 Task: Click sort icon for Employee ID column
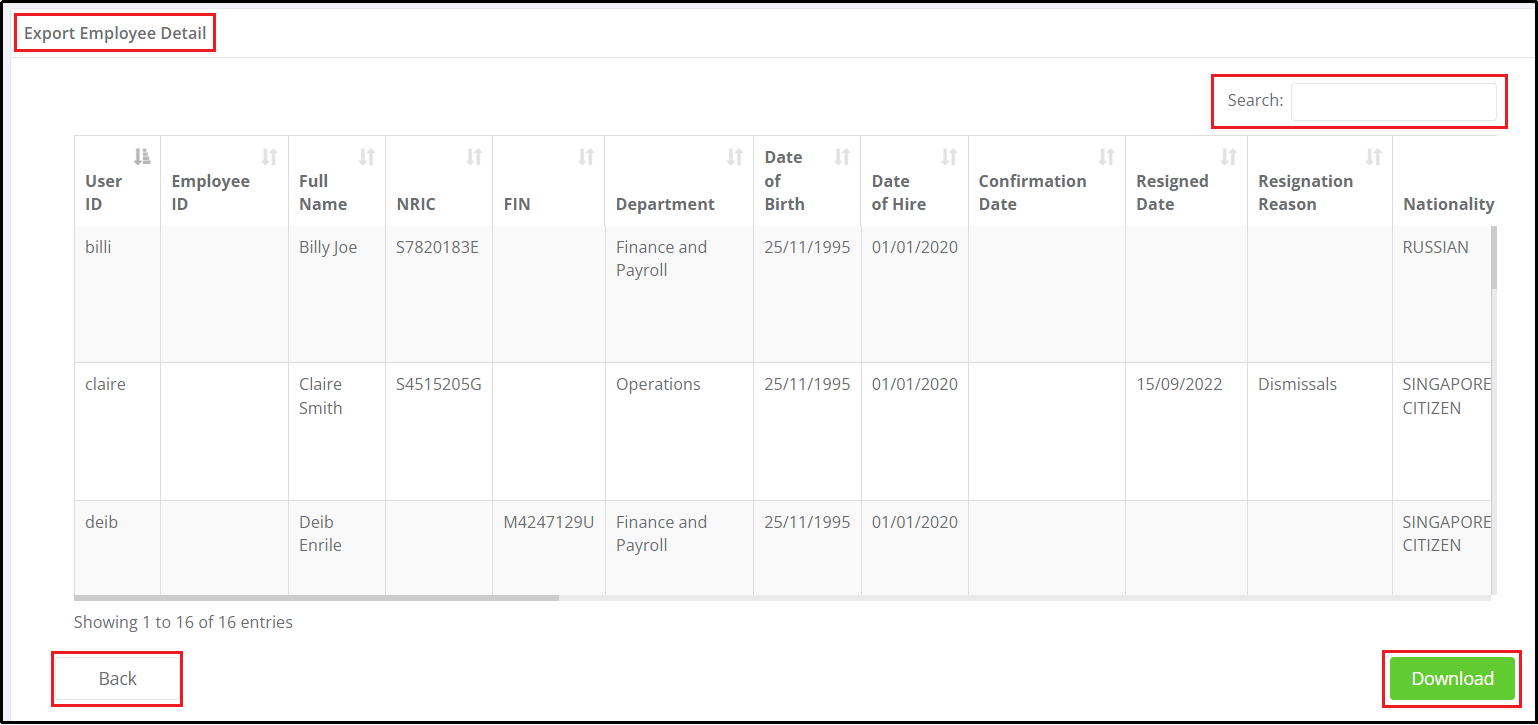[x=270, y=156]
